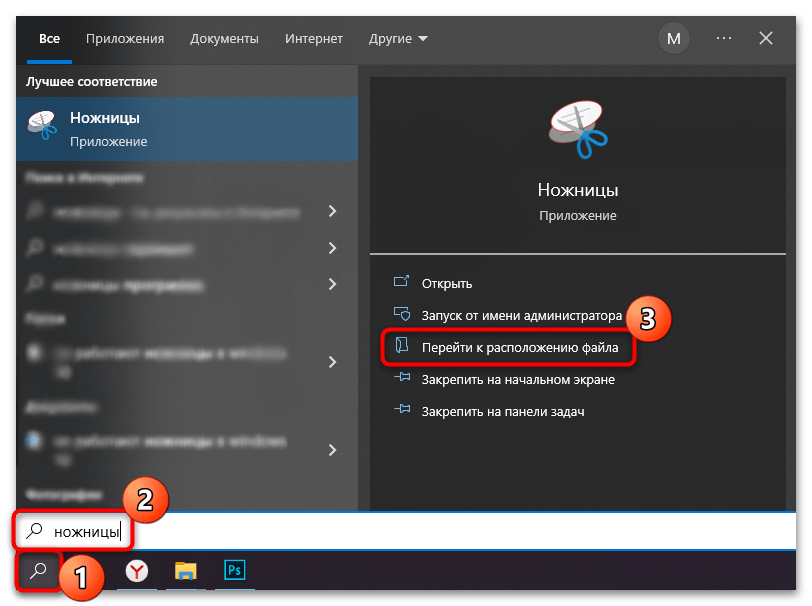The width and height of the screenshot is (812, 606).
Task: Choose Запуск от имени администратора
Action: point(521,315)
